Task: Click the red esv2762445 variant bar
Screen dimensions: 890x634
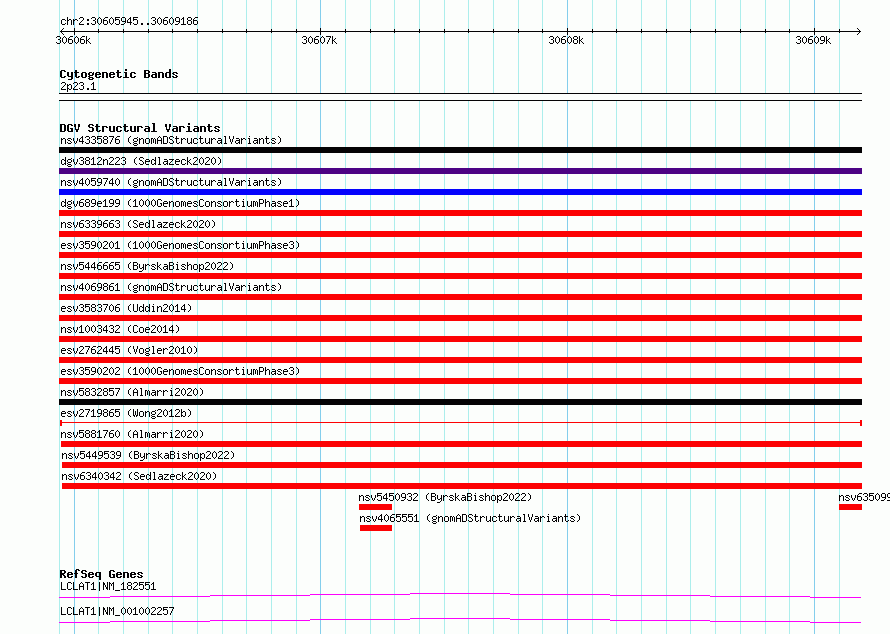Action: (x=460, y=360)
